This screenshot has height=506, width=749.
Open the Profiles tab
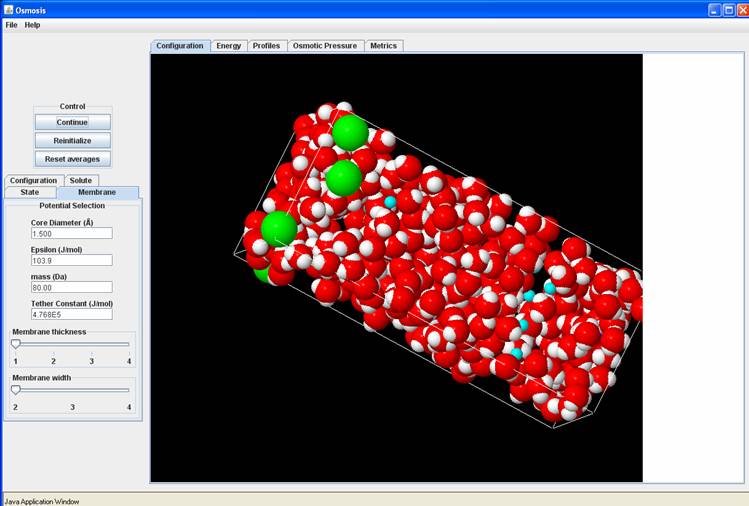(x=266, y=46)
